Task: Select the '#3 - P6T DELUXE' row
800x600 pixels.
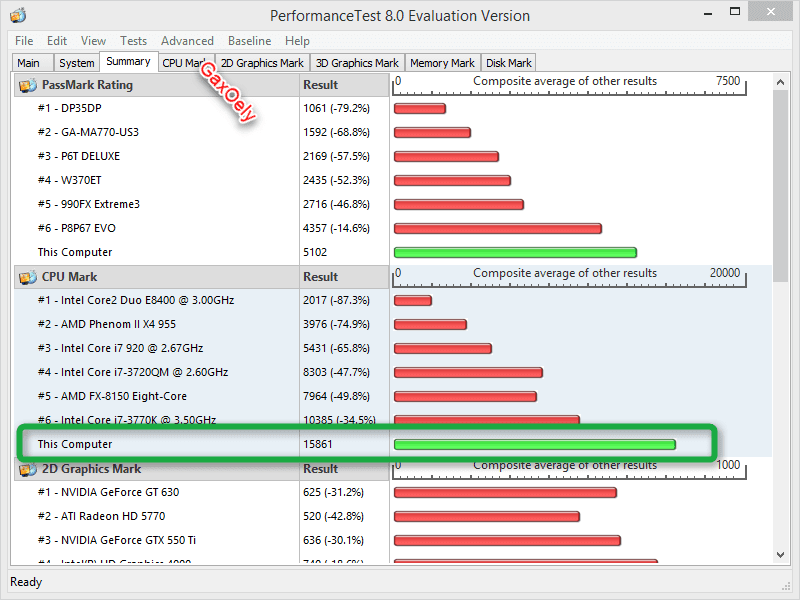Action: (x=393, y=156)
